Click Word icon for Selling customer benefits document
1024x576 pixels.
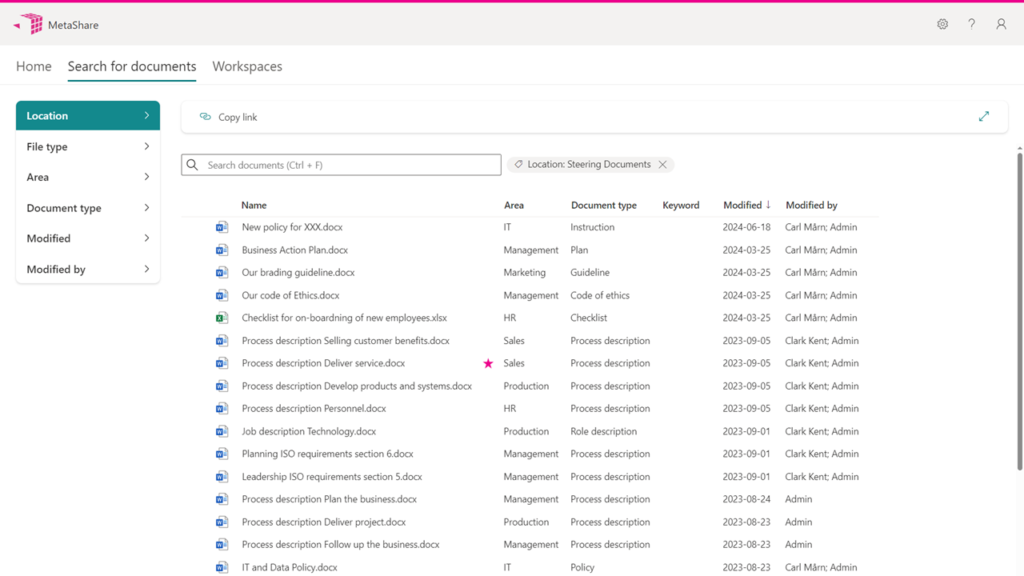click(x=222, y=341)
